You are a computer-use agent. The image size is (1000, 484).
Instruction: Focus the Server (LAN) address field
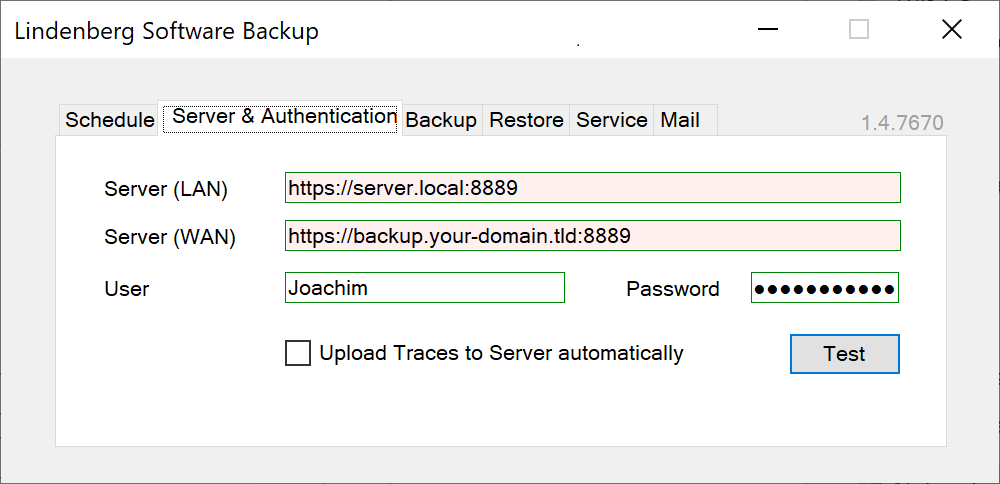click(592, 187)
